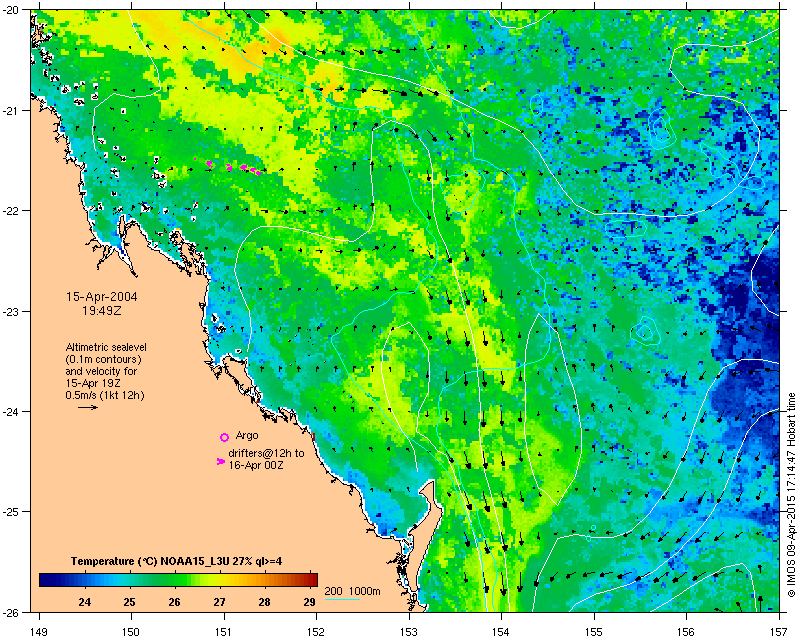Click the '(0.1m contours)' text
The width and height of the screenshot is (800, 640).
coord(104,359)
